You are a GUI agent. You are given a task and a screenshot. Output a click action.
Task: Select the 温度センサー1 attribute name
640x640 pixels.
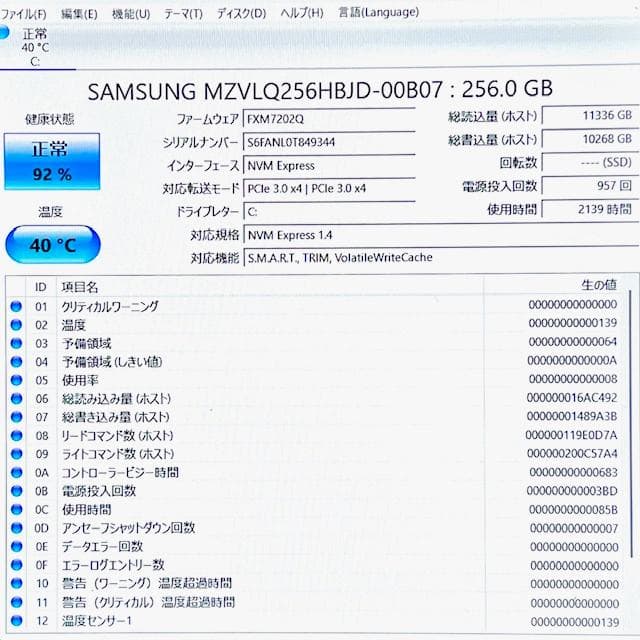coord(97,620)
